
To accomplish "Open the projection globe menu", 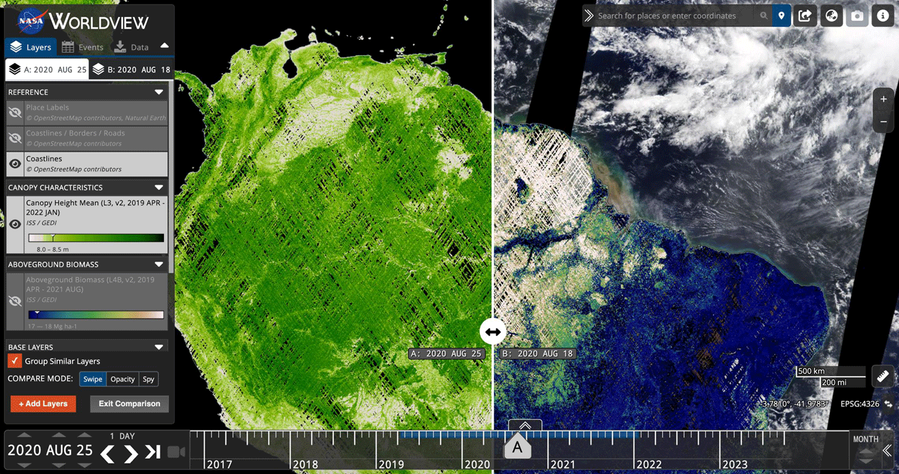I will point(832,16).
